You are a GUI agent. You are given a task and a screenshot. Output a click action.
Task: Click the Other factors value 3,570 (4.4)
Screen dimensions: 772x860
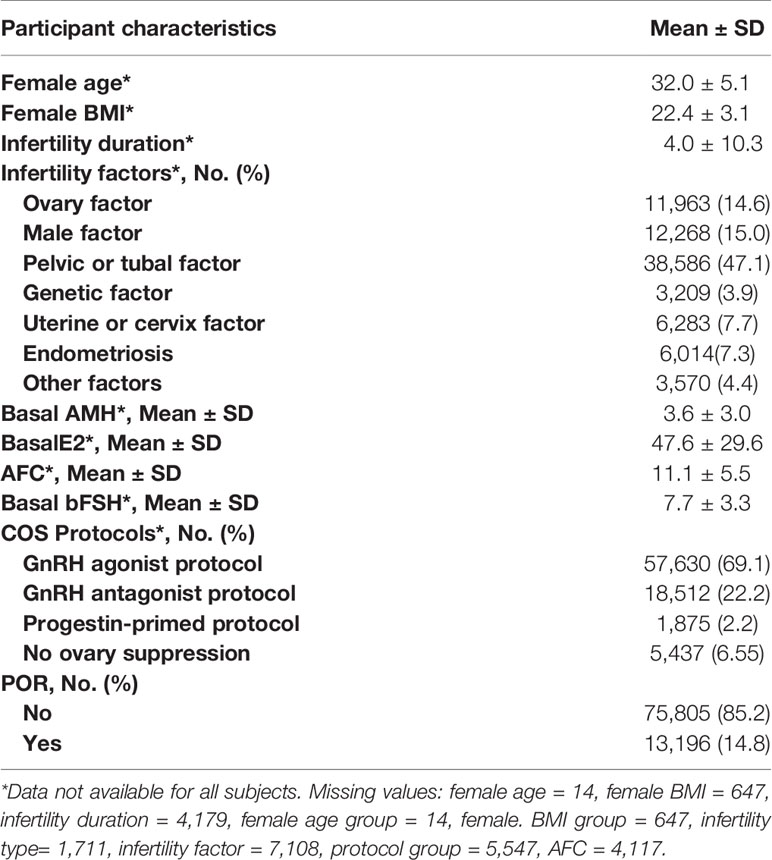[x=707, y=383]
